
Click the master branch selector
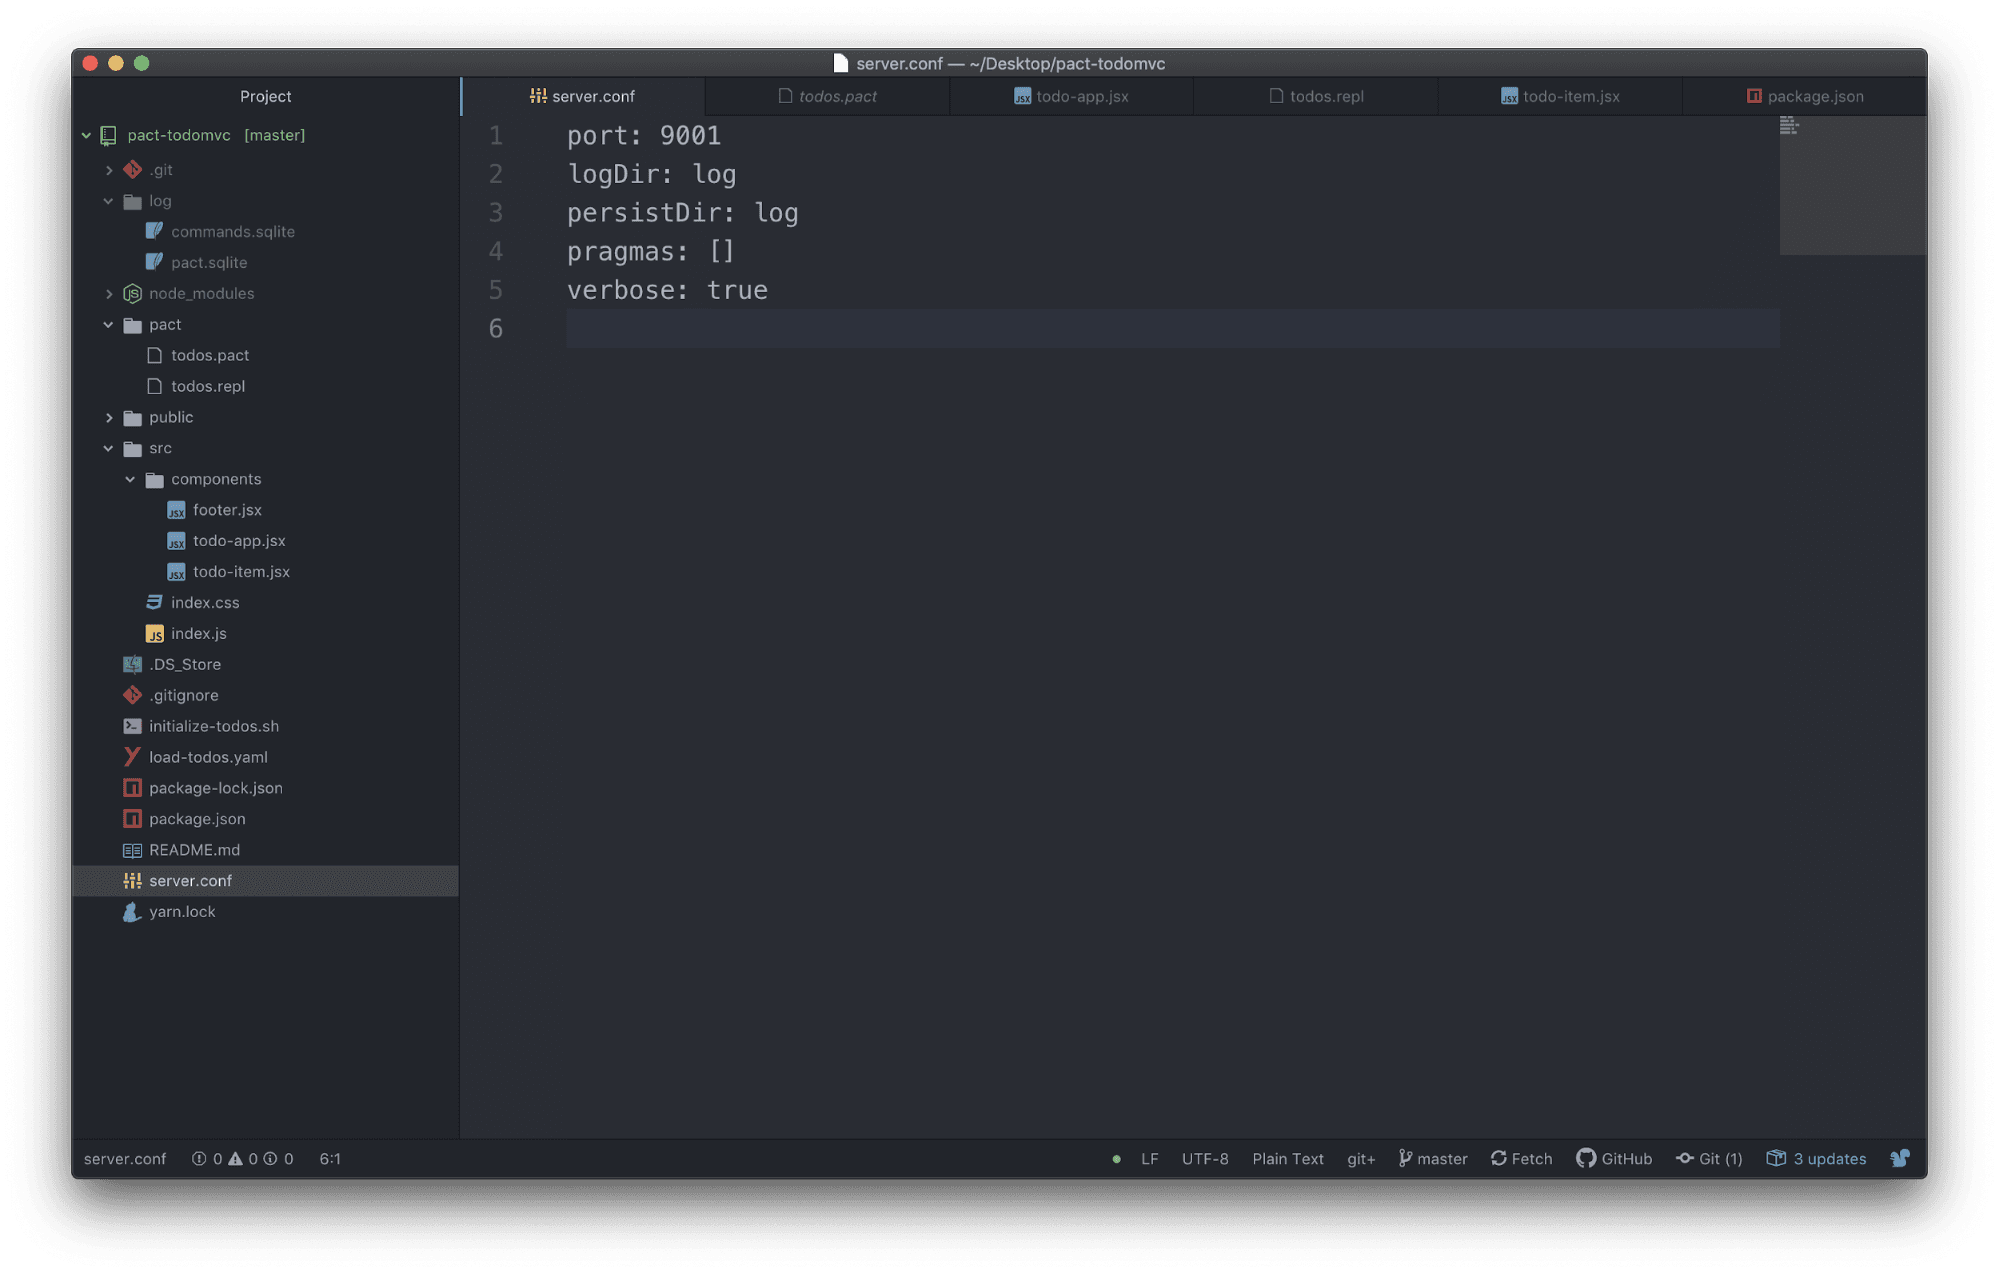click(x=1433, y=1159)
